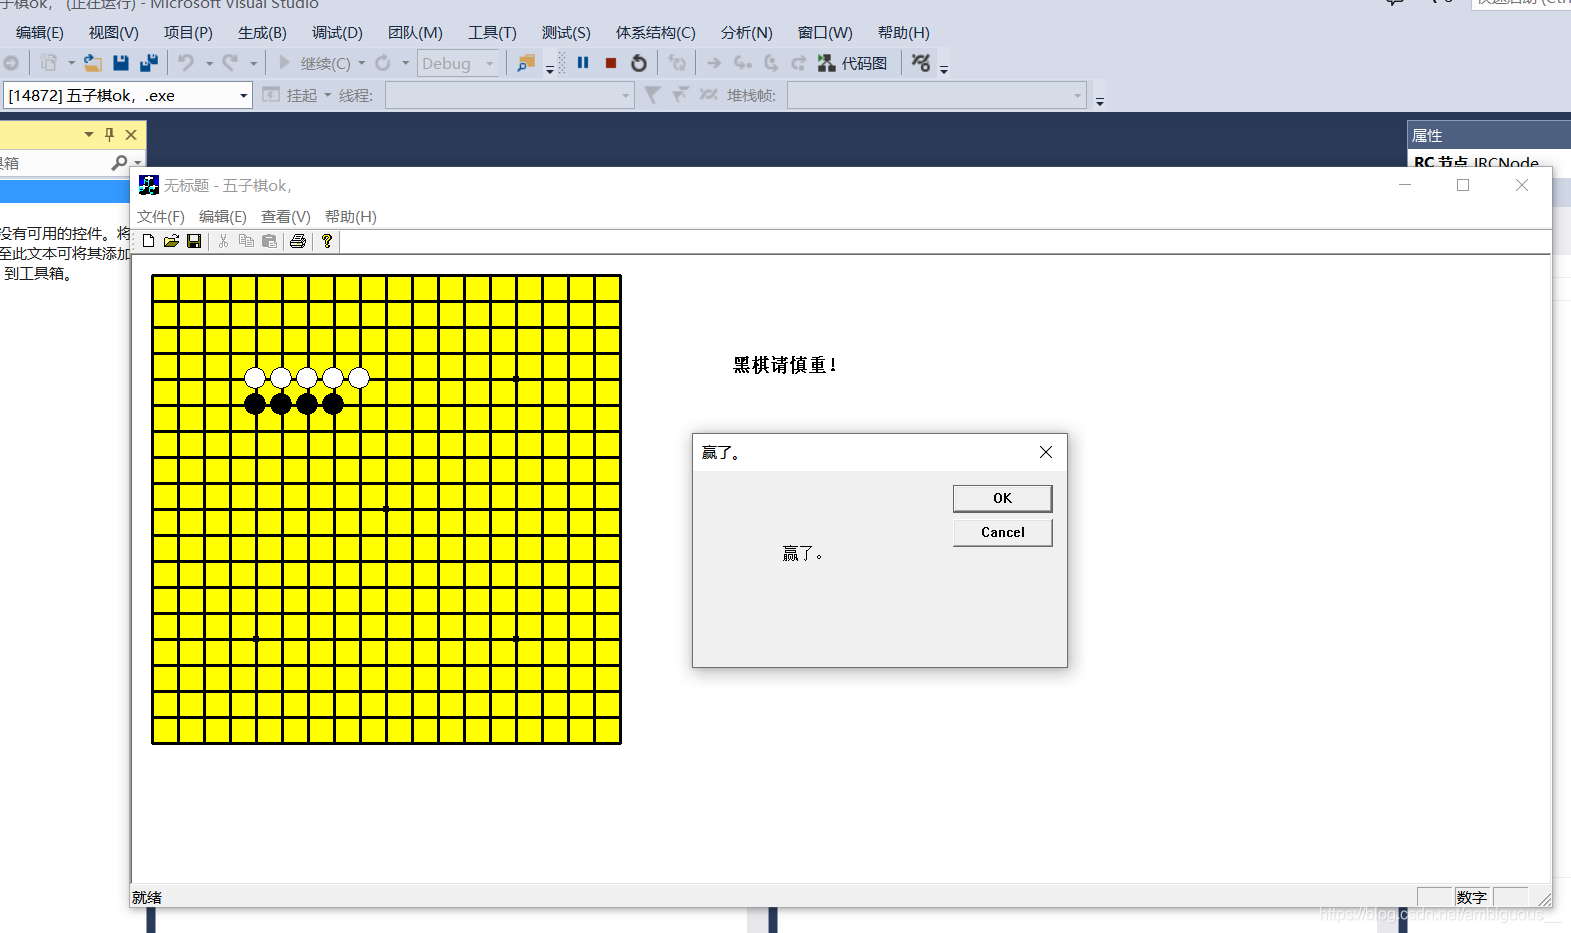Screen dimensions: 1571x933
Task: Undo icon in Visual Studio toolbar
Action: pyautogui.click(x=186, y=63)
